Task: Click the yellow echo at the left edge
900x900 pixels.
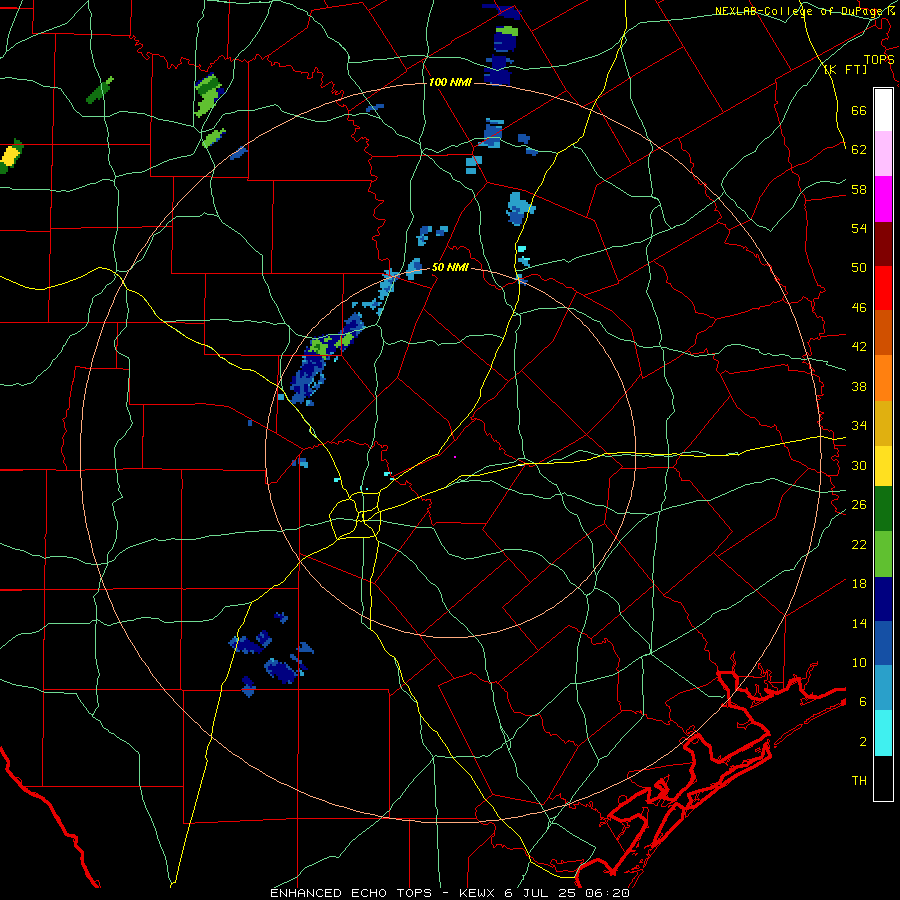Action: 10,156
